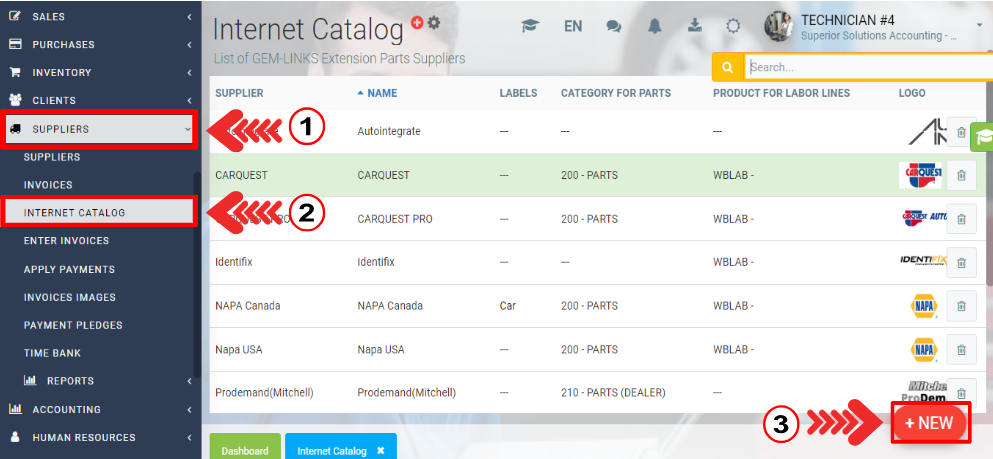The height and width of the screenshot is (459, 993).
Task: Open the graduation cap training icon
Action: (530, 26)
